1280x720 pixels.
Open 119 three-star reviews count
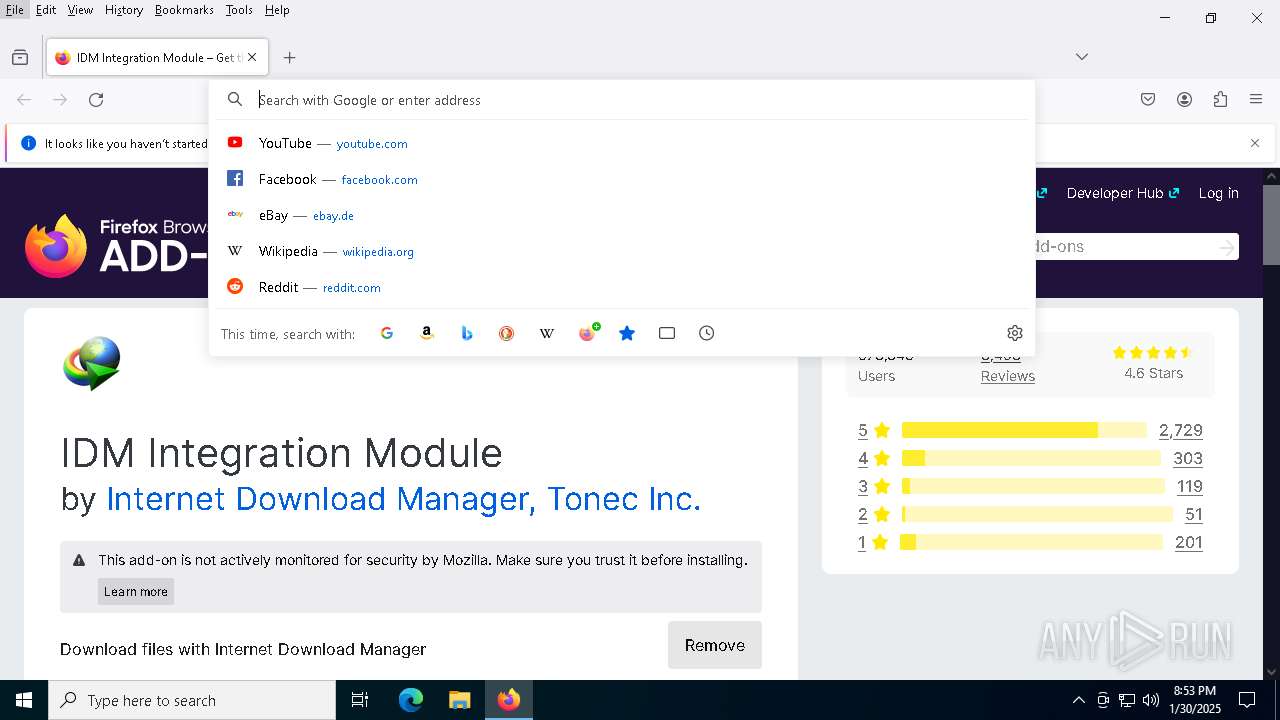tap(1190, 486)
